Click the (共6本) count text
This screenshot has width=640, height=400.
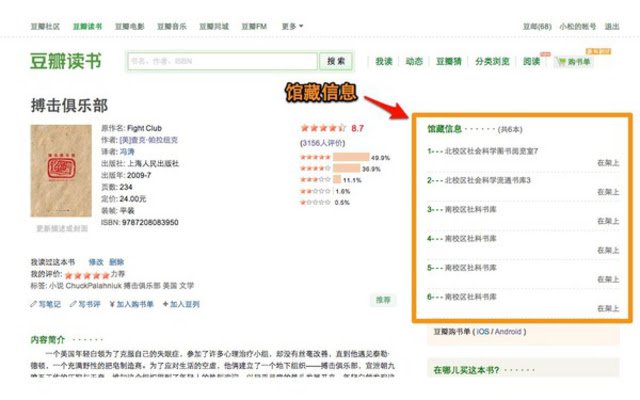(510, 129)
